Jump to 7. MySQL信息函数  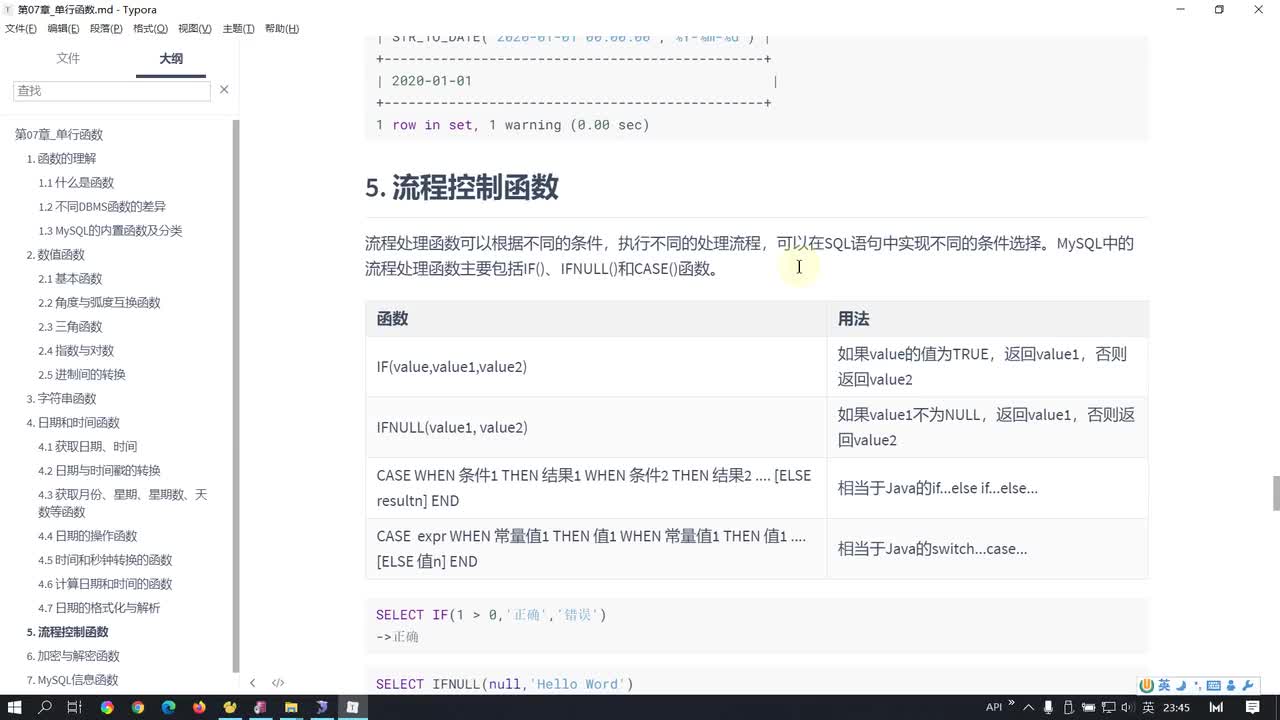[x=72, y=679]
